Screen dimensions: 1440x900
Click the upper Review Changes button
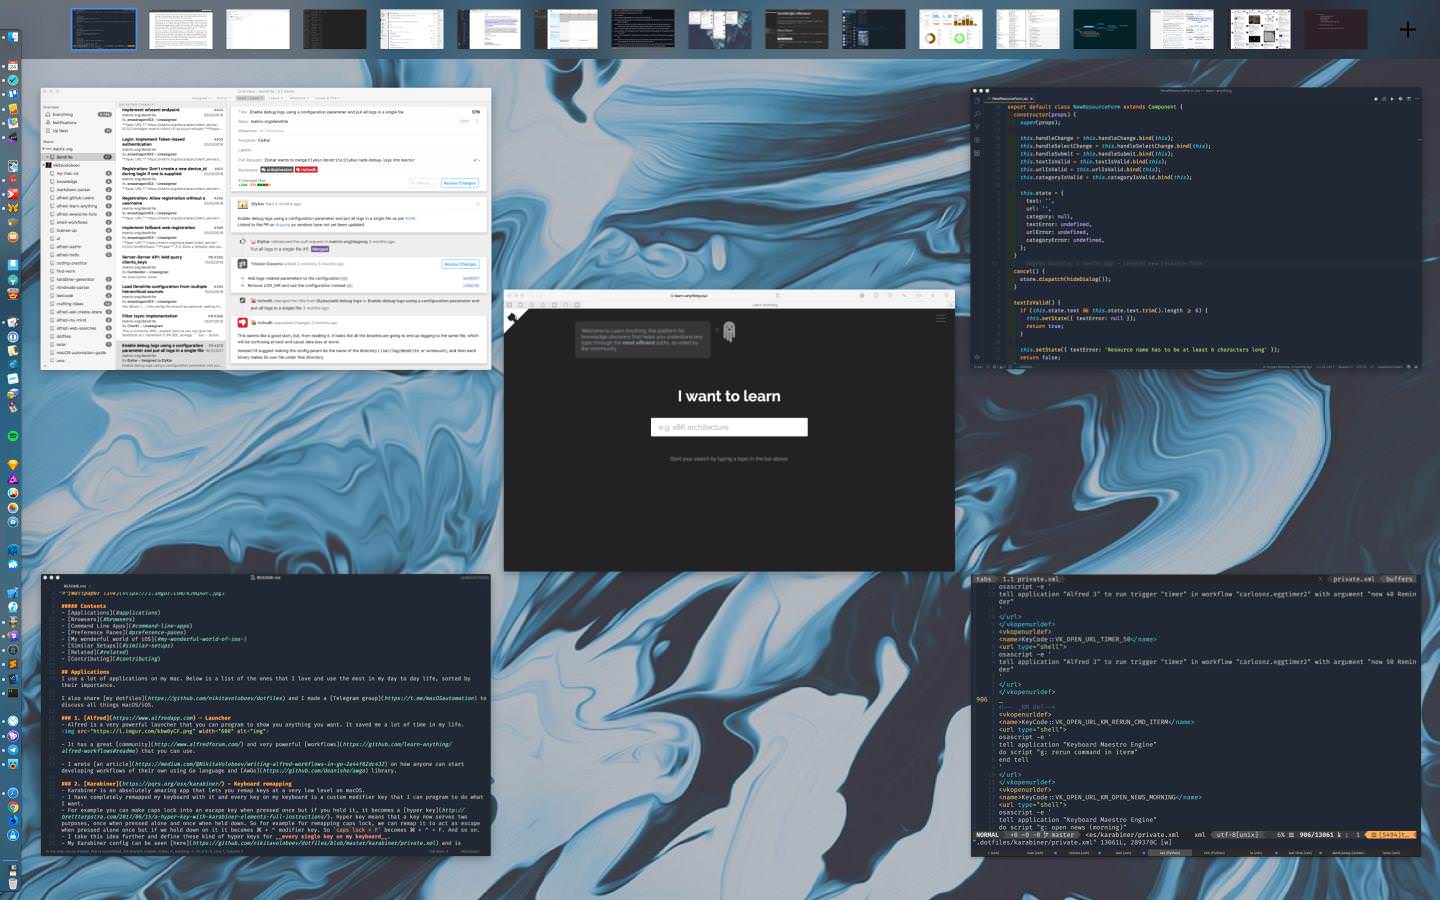pos(460,183)
